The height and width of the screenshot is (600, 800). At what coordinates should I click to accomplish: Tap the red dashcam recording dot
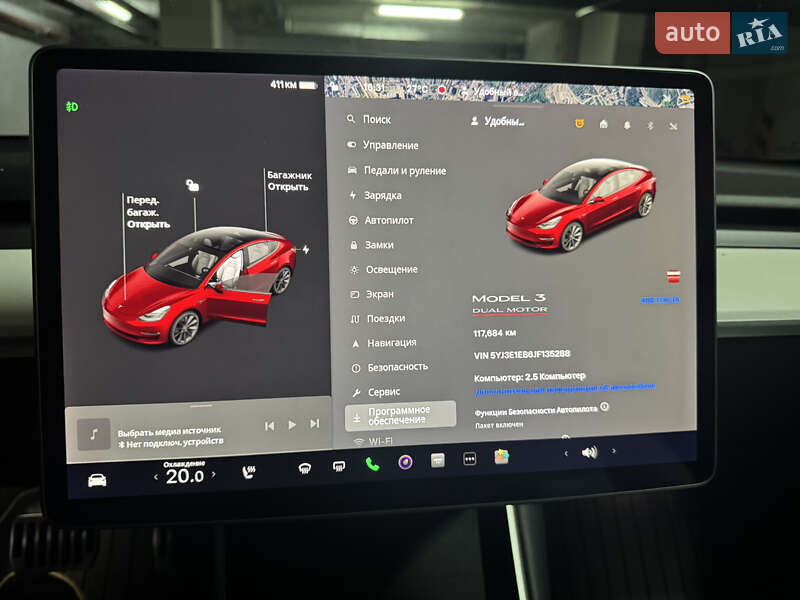(x=442, y=90)
